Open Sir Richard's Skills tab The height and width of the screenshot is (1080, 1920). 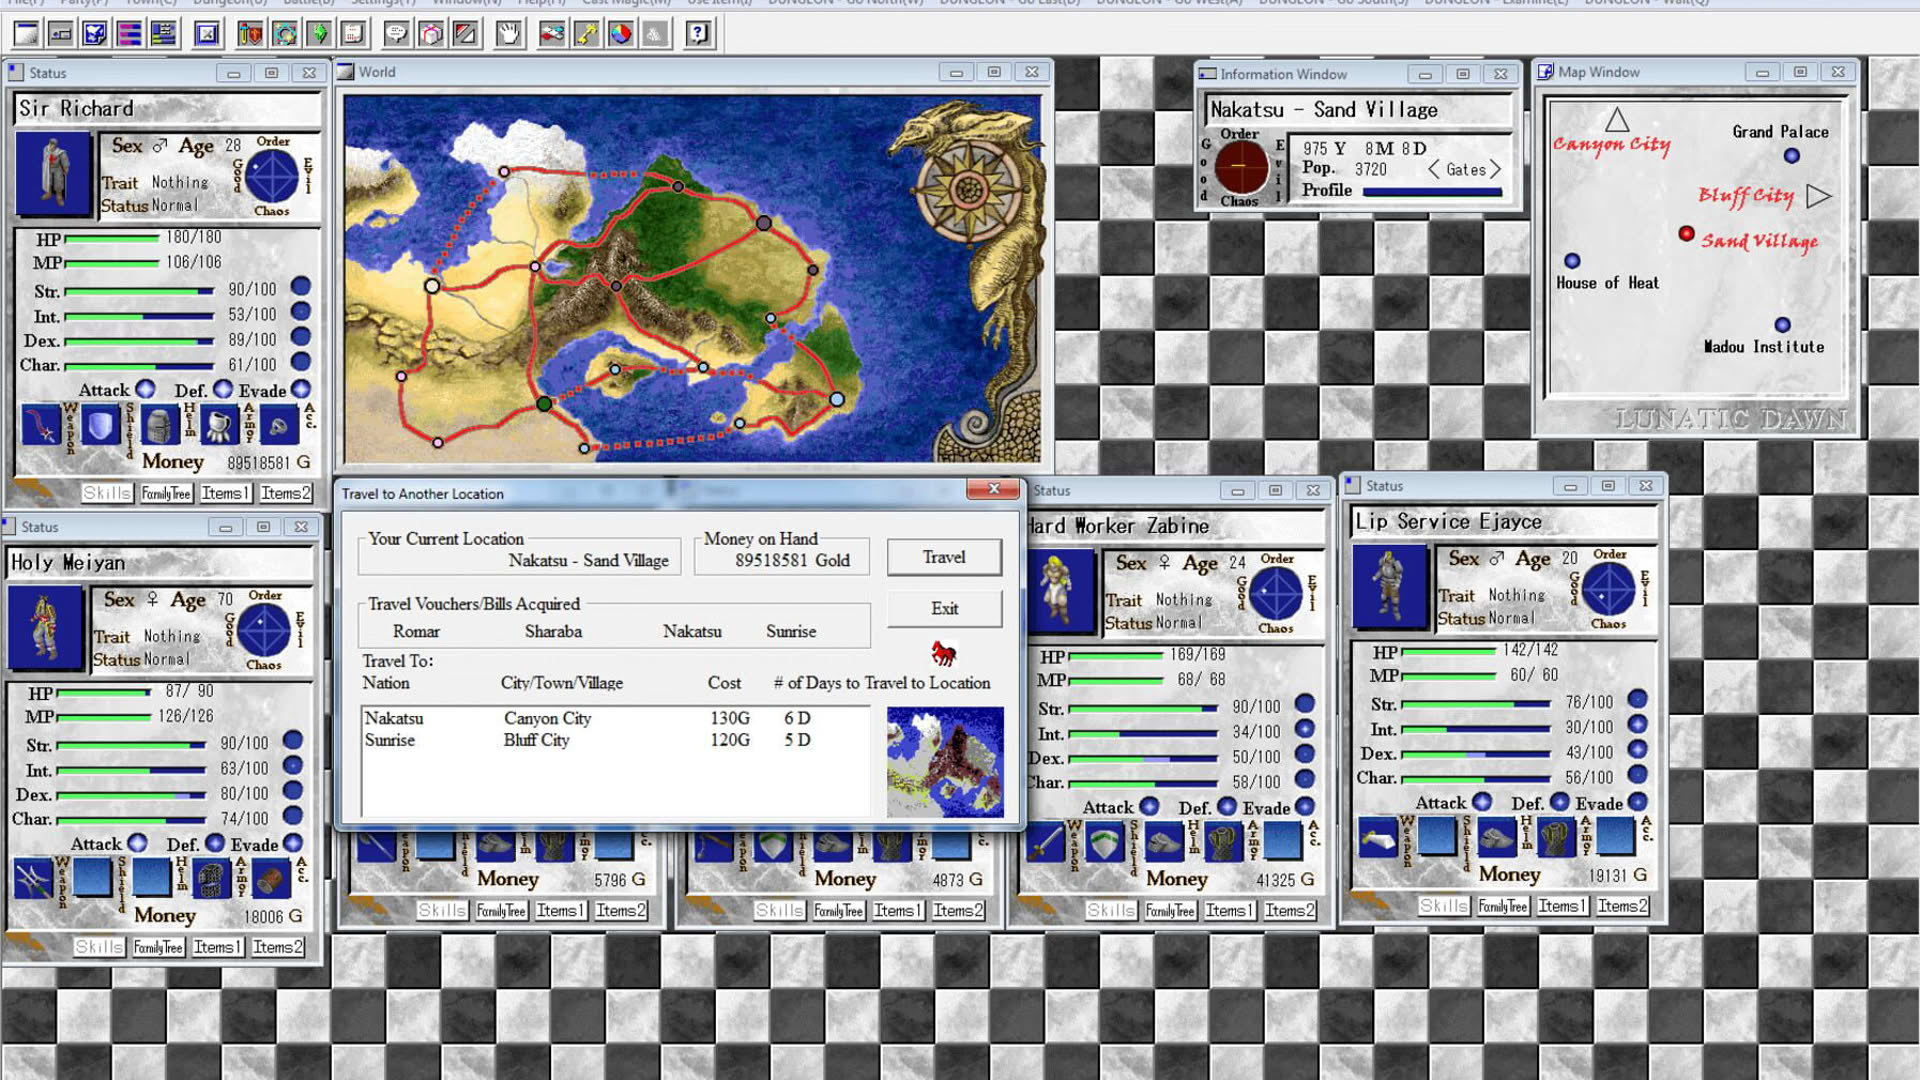(x=107, y=493)
